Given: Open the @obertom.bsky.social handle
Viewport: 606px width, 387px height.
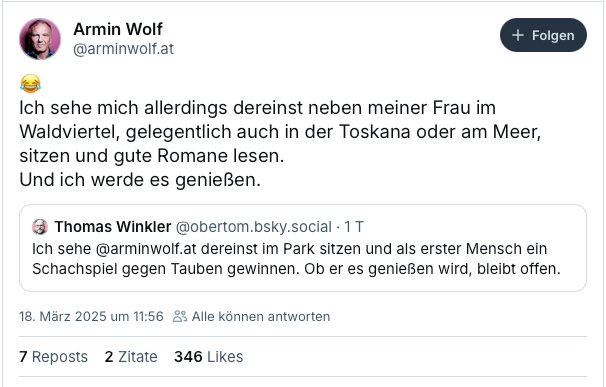Looking at the screenshot, I should 254,227.
